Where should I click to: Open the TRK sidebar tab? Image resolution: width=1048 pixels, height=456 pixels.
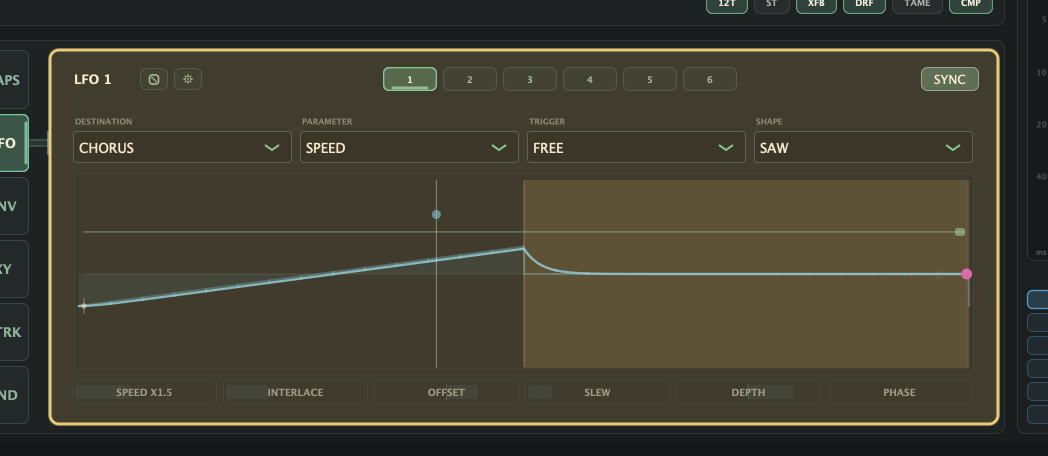pos(13,332)
